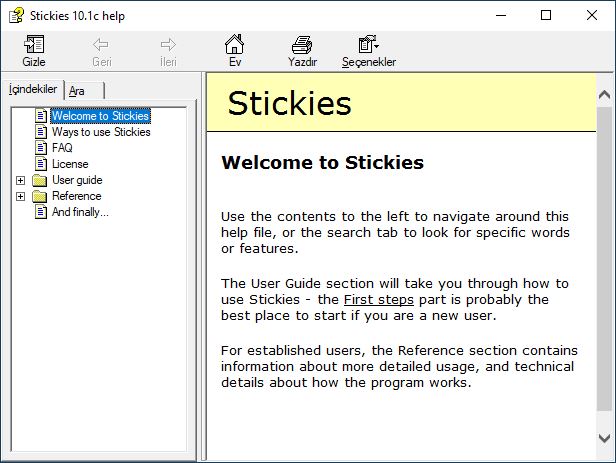Image resolution: width=616 pixels, height=463 pixels.
Task: Go forward with the İleri arrow
Action: pos(168,51)
